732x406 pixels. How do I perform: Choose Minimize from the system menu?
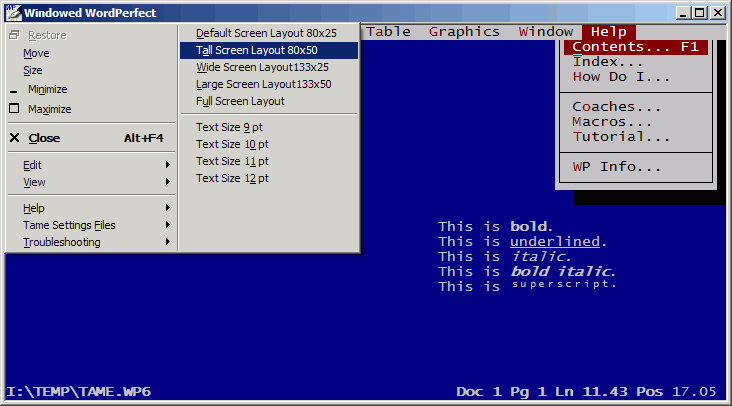tap(48, 89)
